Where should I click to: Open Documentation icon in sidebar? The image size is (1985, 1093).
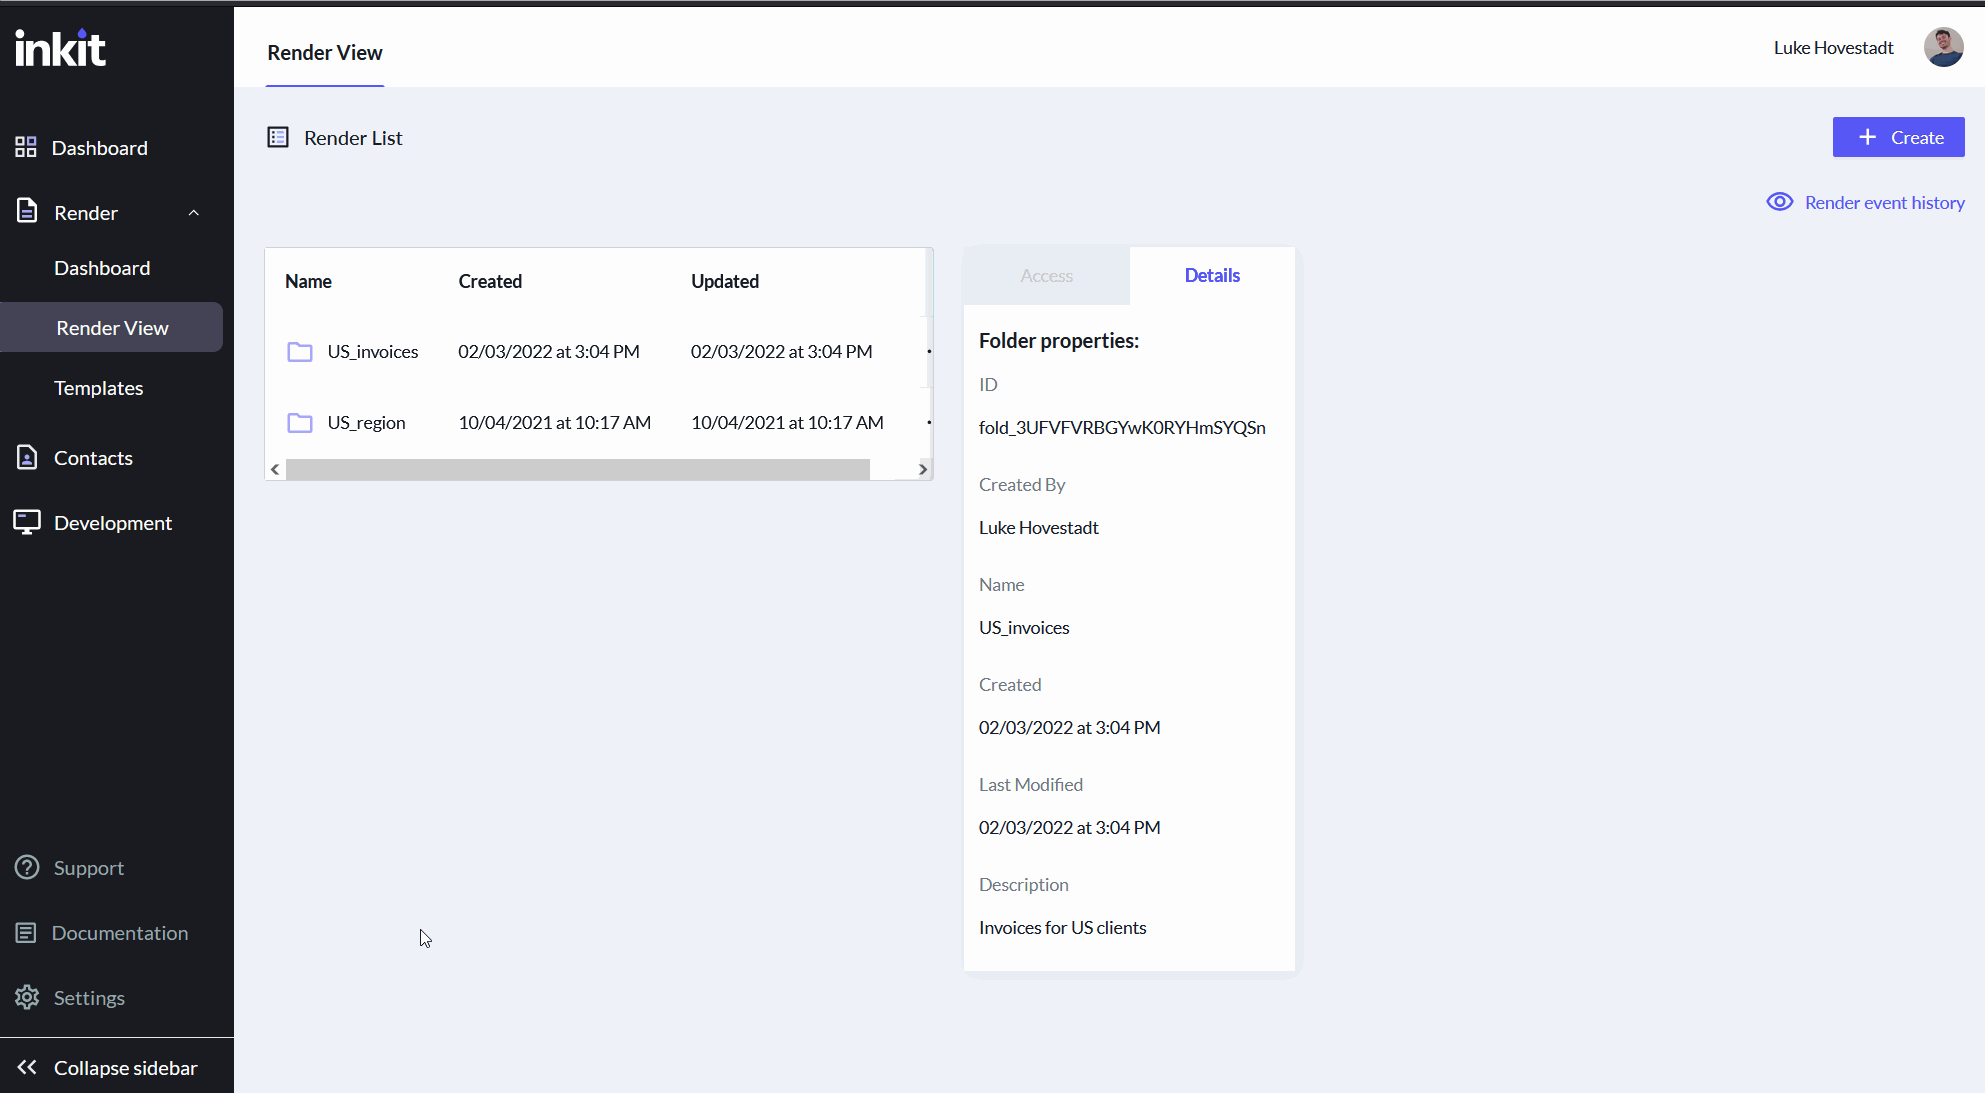[x=27, y=933]
